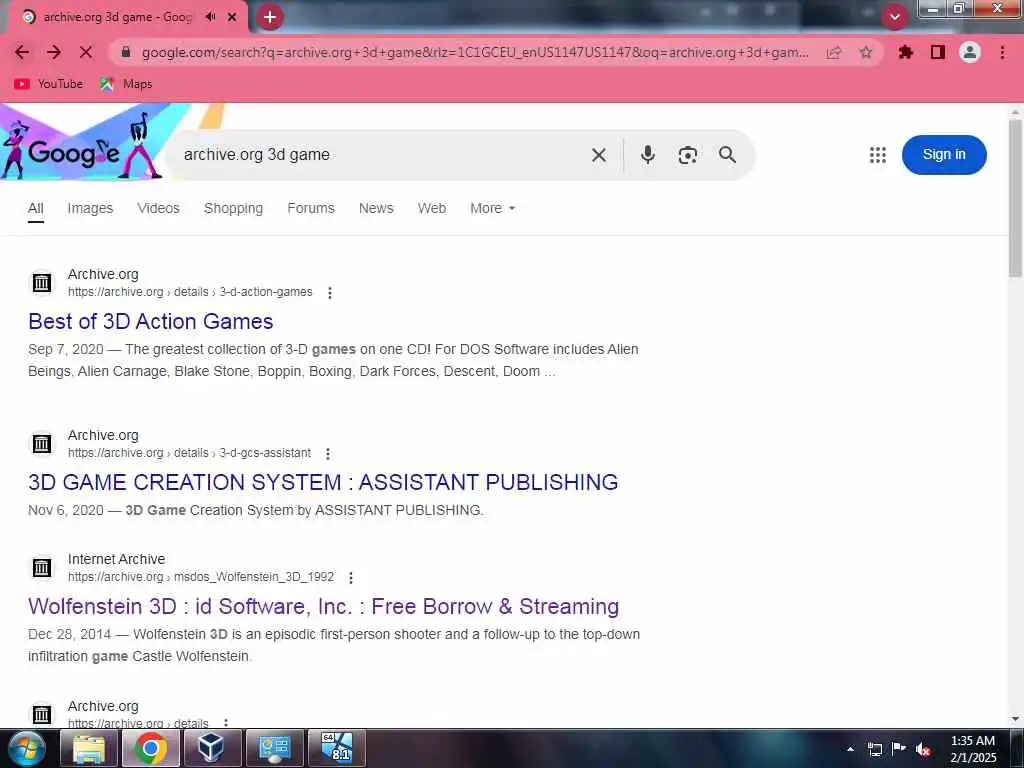The image size is (1024, 768).
Task: Open 3D GAME CREATION SYSTEM result
Action: pos(323,482)
